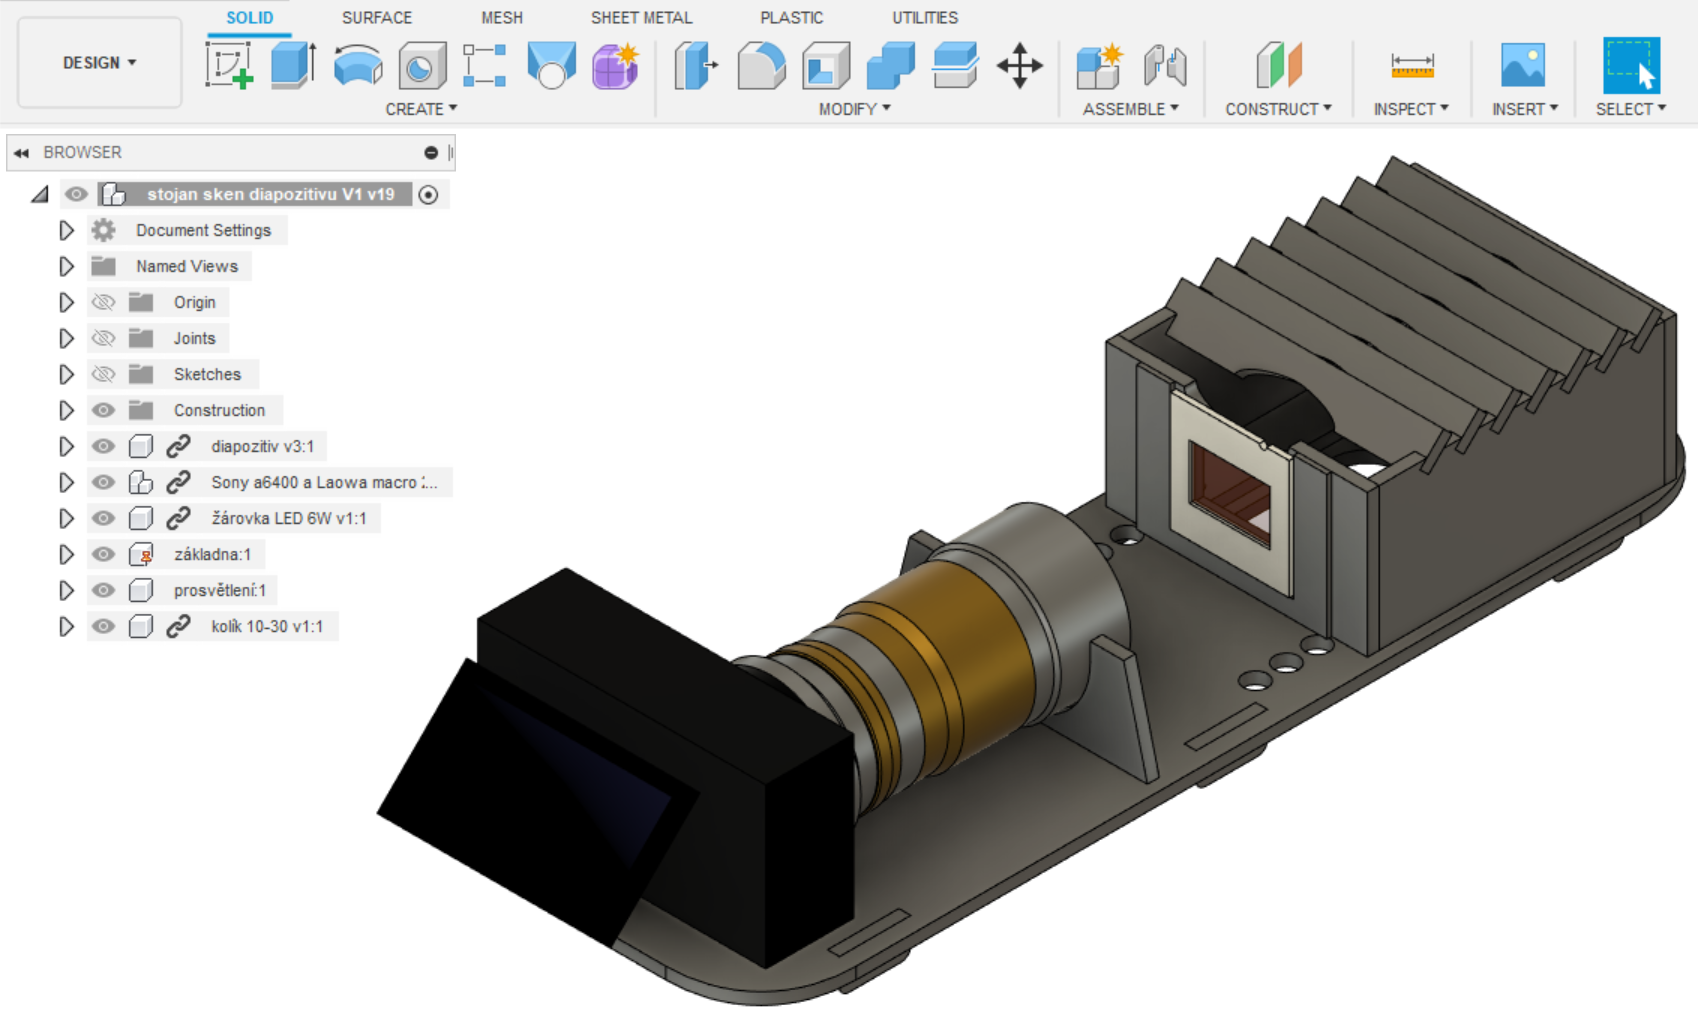Select the Fillet tool
Viewport: 1698px width, 1020px height.
click(761, 67)
